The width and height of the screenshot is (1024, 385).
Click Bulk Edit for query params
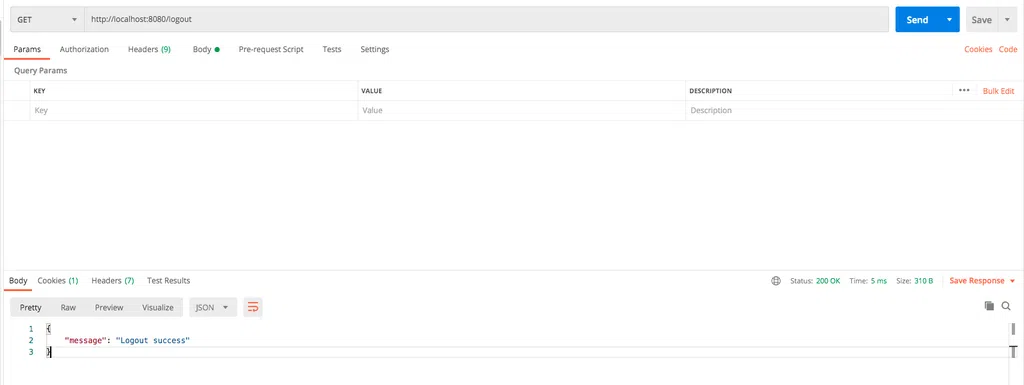(x=999, y=91)
